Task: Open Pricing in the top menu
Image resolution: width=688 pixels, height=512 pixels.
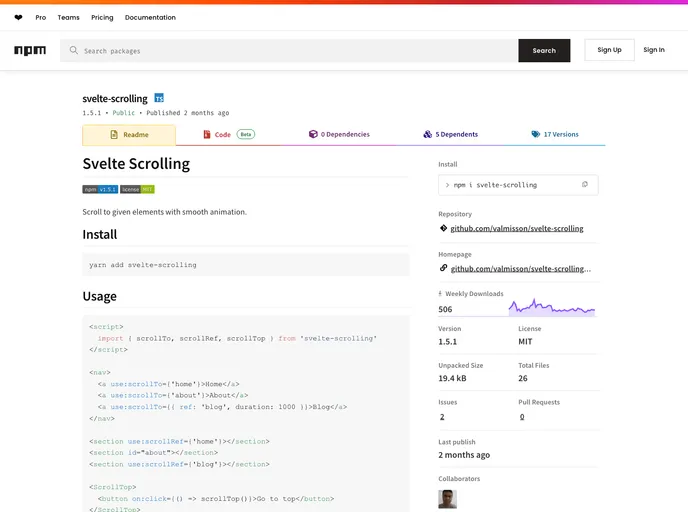Action: [x=102, y=18]
